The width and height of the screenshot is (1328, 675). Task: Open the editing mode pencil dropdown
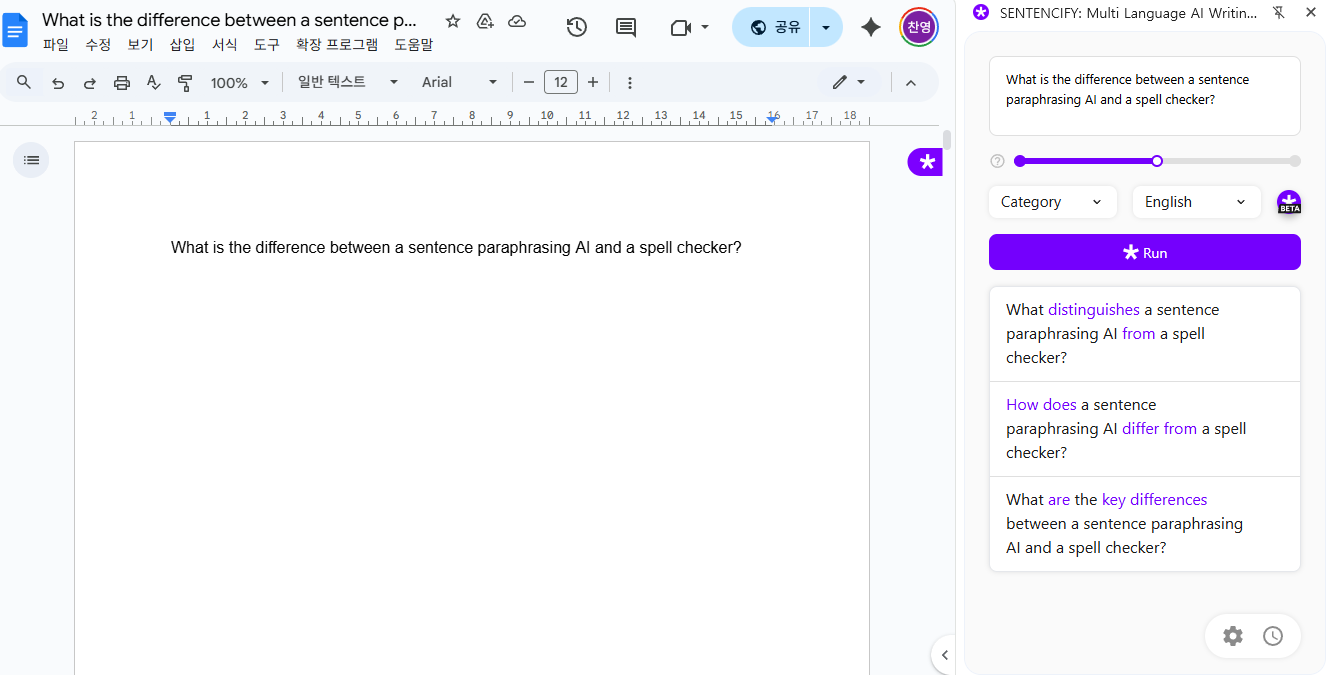pyautogui.click(x=848, y=82)
